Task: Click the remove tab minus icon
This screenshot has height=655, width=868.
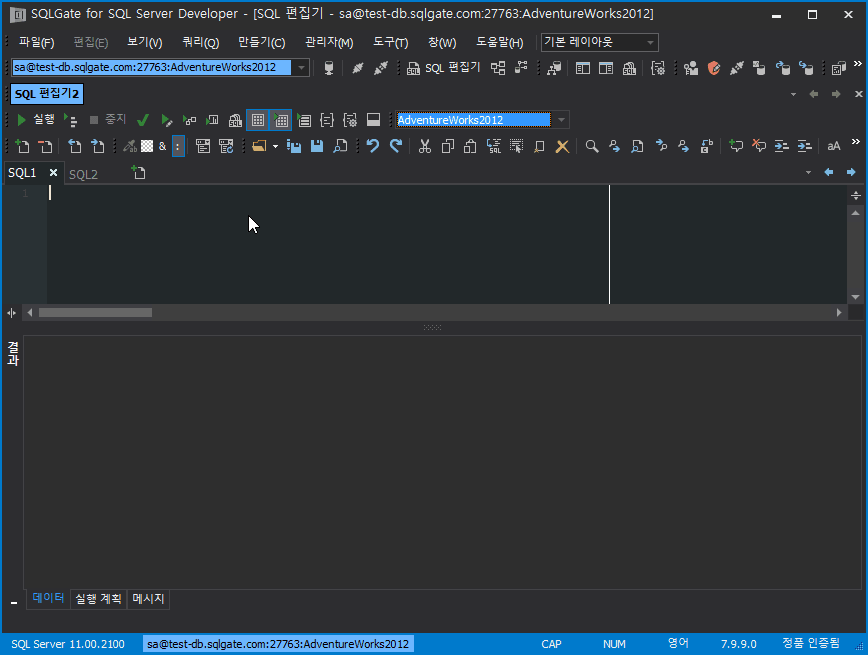Action: tap(45, 146)
